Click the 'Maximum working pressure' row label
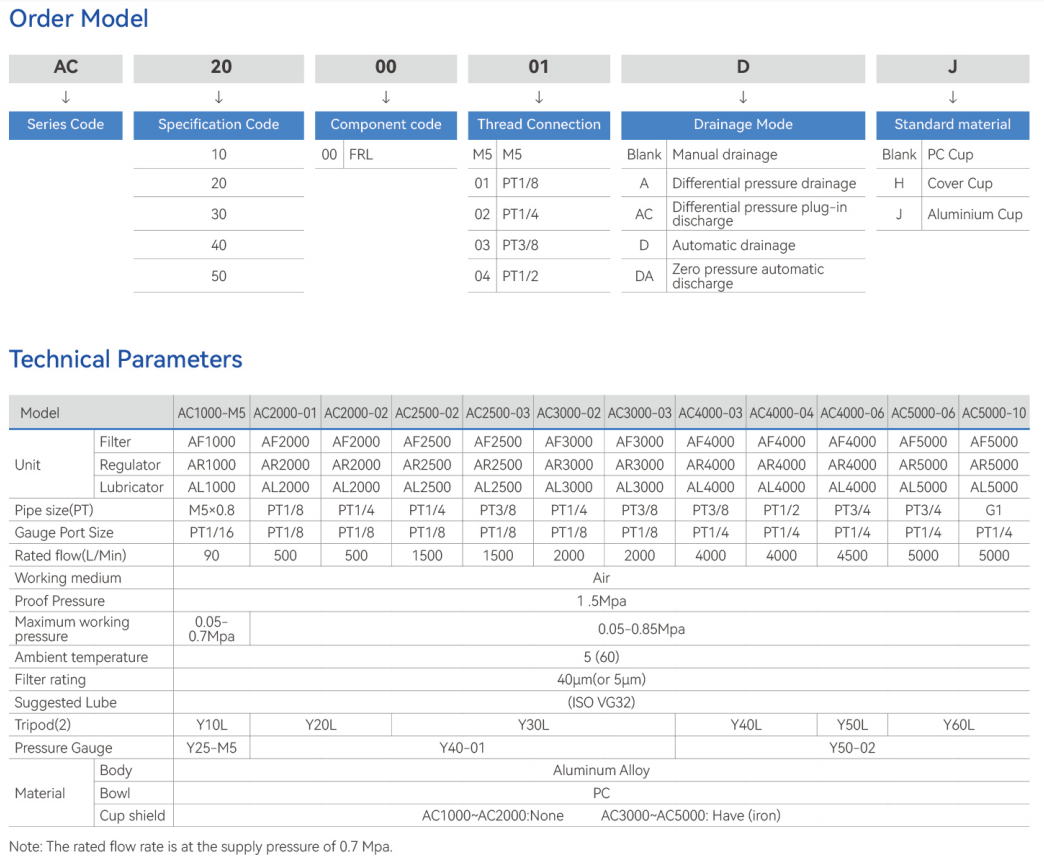Image resolution: width=1044 pixels, height=859 pixels. (x=72, y=629)
